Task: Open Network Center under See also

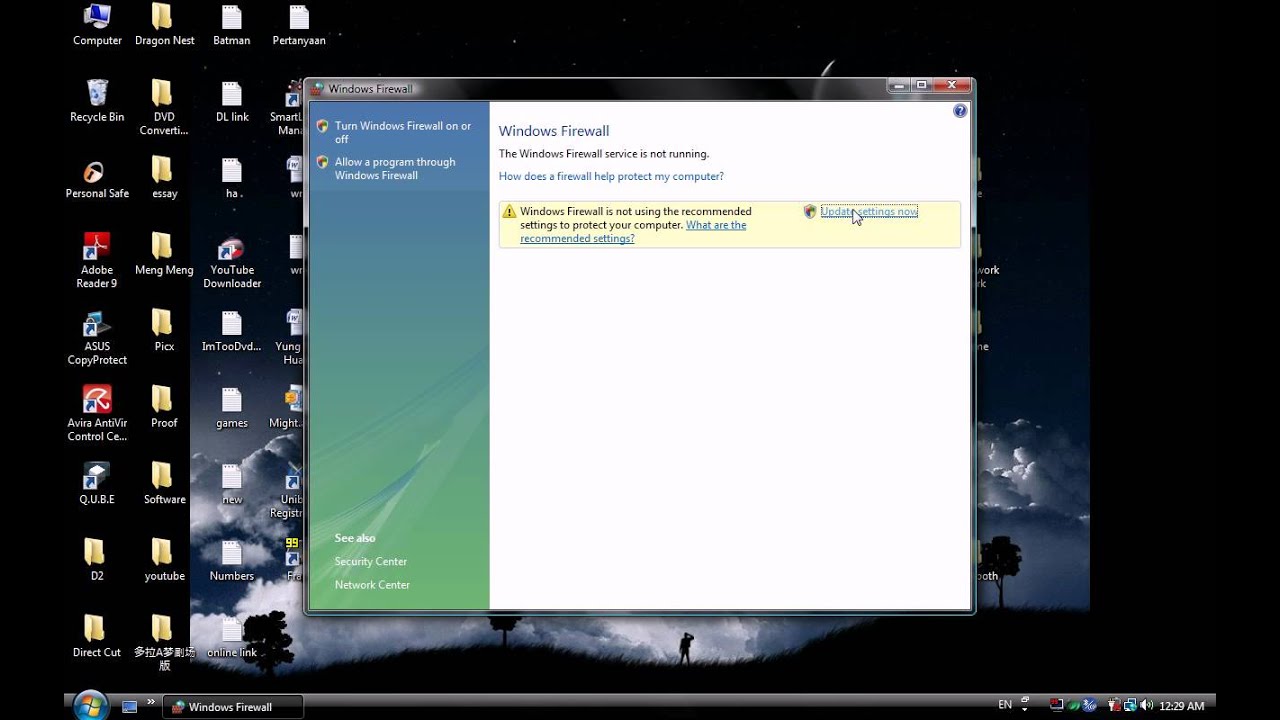Action: coord(372,585)
